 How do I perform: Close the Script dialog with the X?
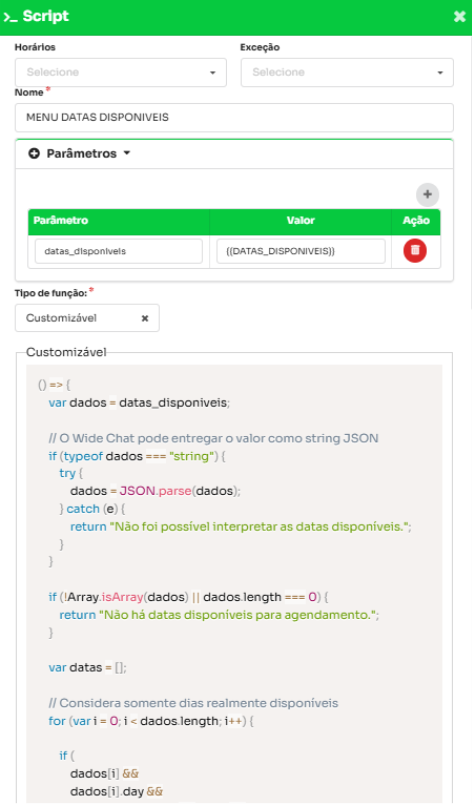pos(459,17)
